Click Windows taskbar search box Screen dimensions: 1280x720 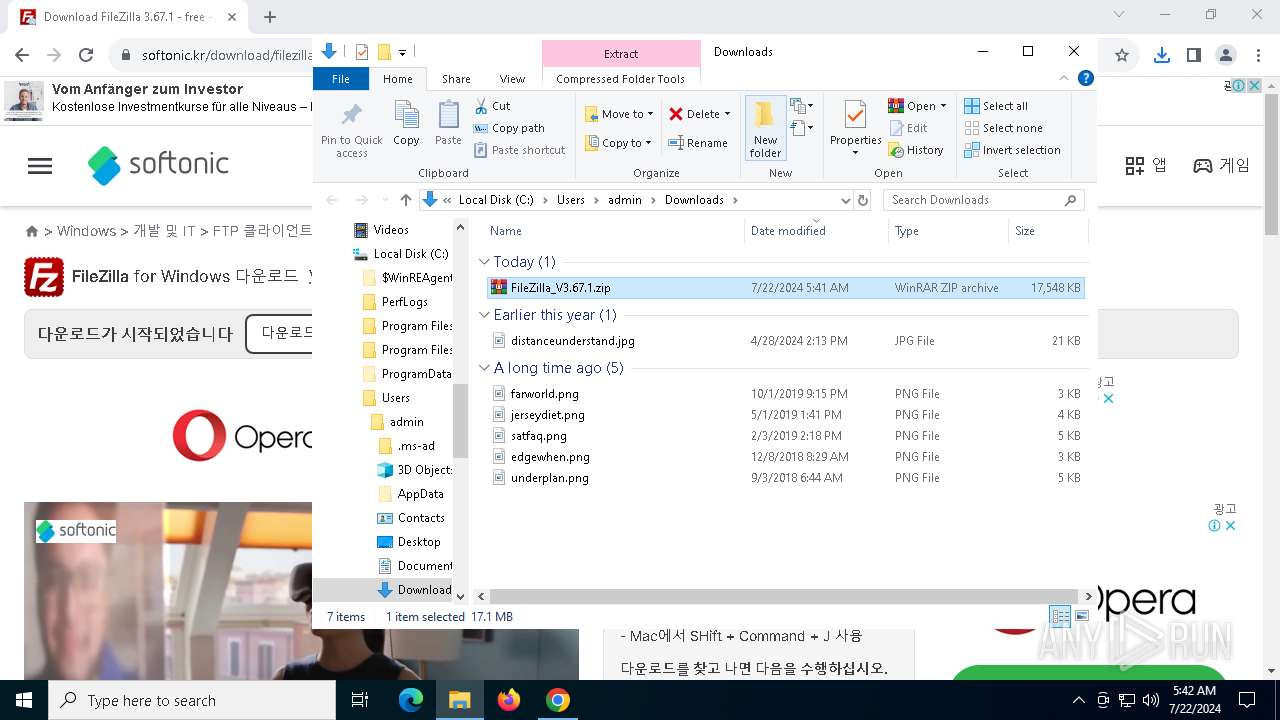[x=192, y=700]
